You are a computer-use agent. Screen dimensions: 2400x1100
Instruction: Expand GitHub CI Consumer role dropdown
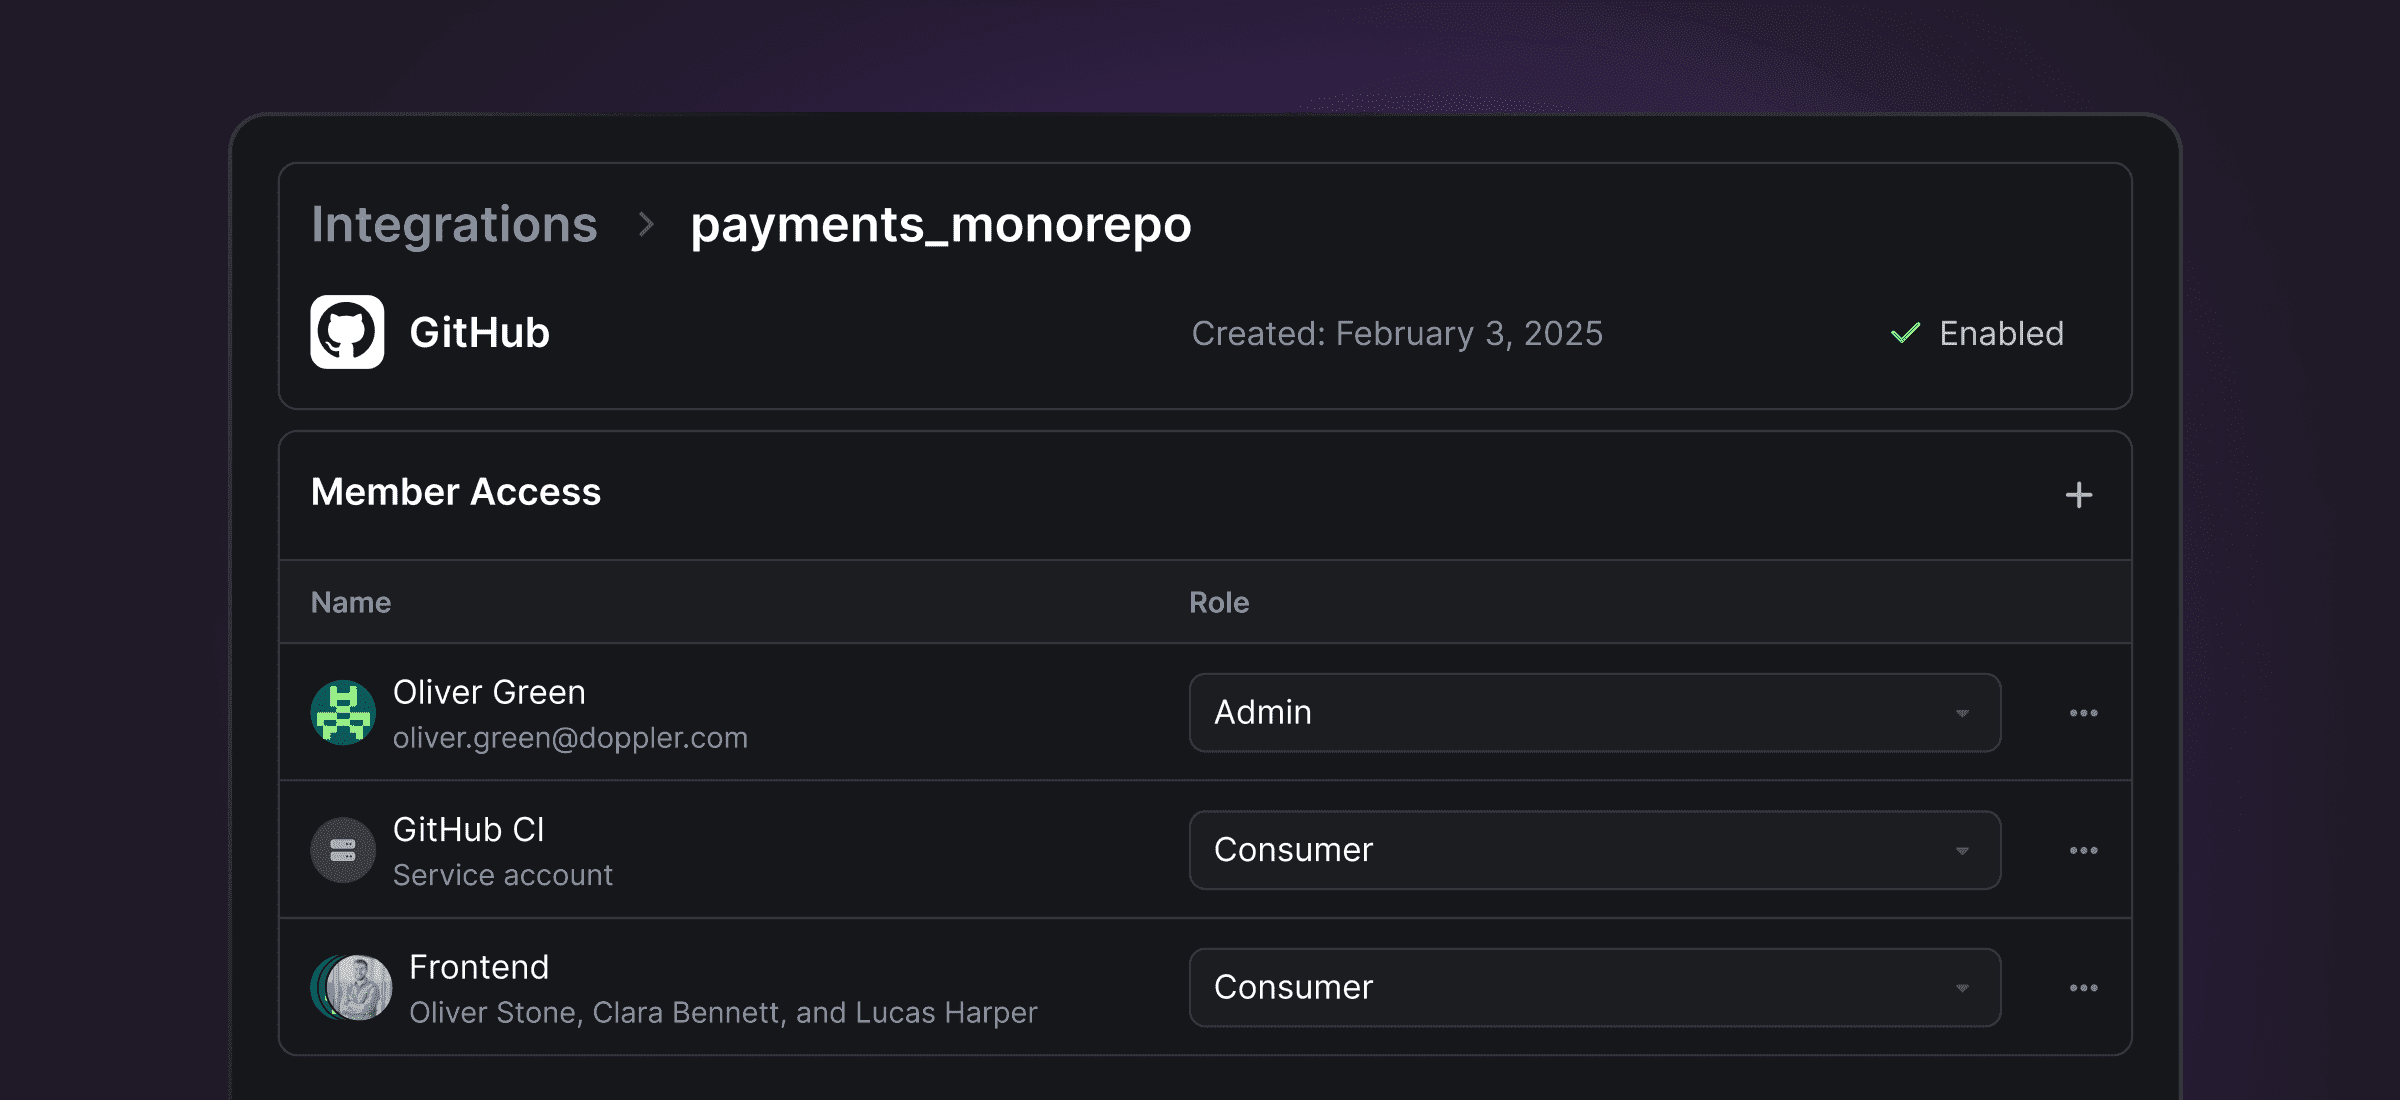click(1595, 850)
